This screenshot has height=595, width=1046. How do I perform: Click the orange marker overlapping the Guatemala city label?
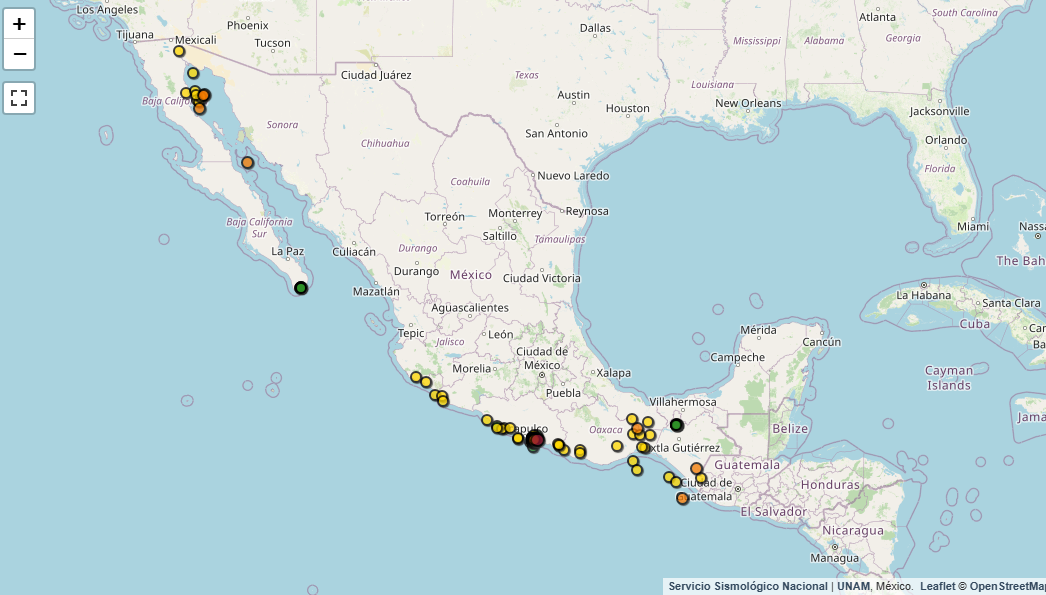pyautogui.click(x=682, y=498)
